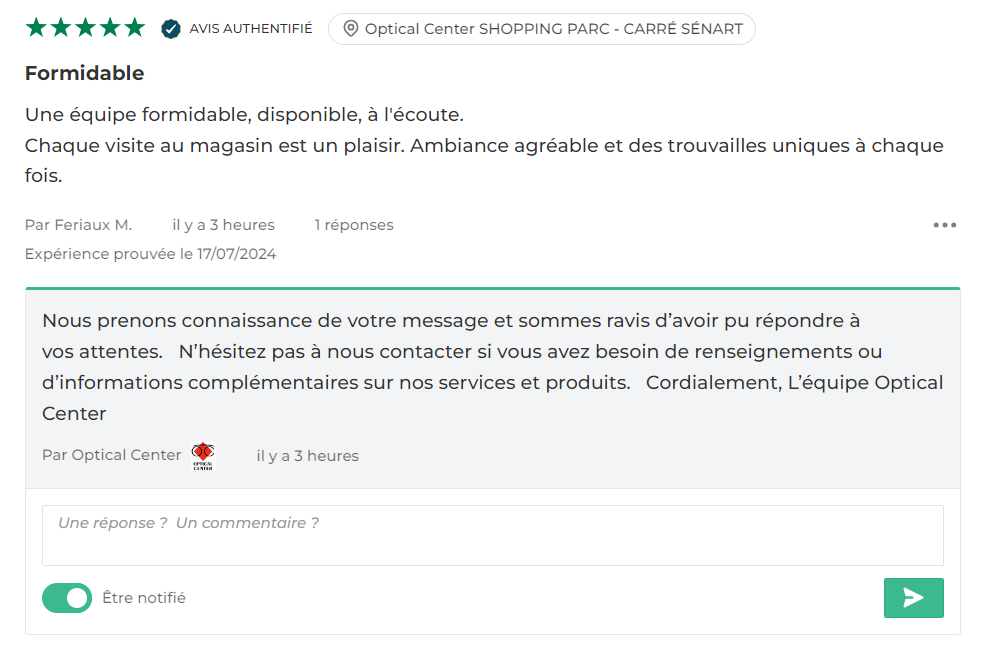Click the location pin icon next to the store name
This screenshot has height=657, width=983.
point(350,28)
